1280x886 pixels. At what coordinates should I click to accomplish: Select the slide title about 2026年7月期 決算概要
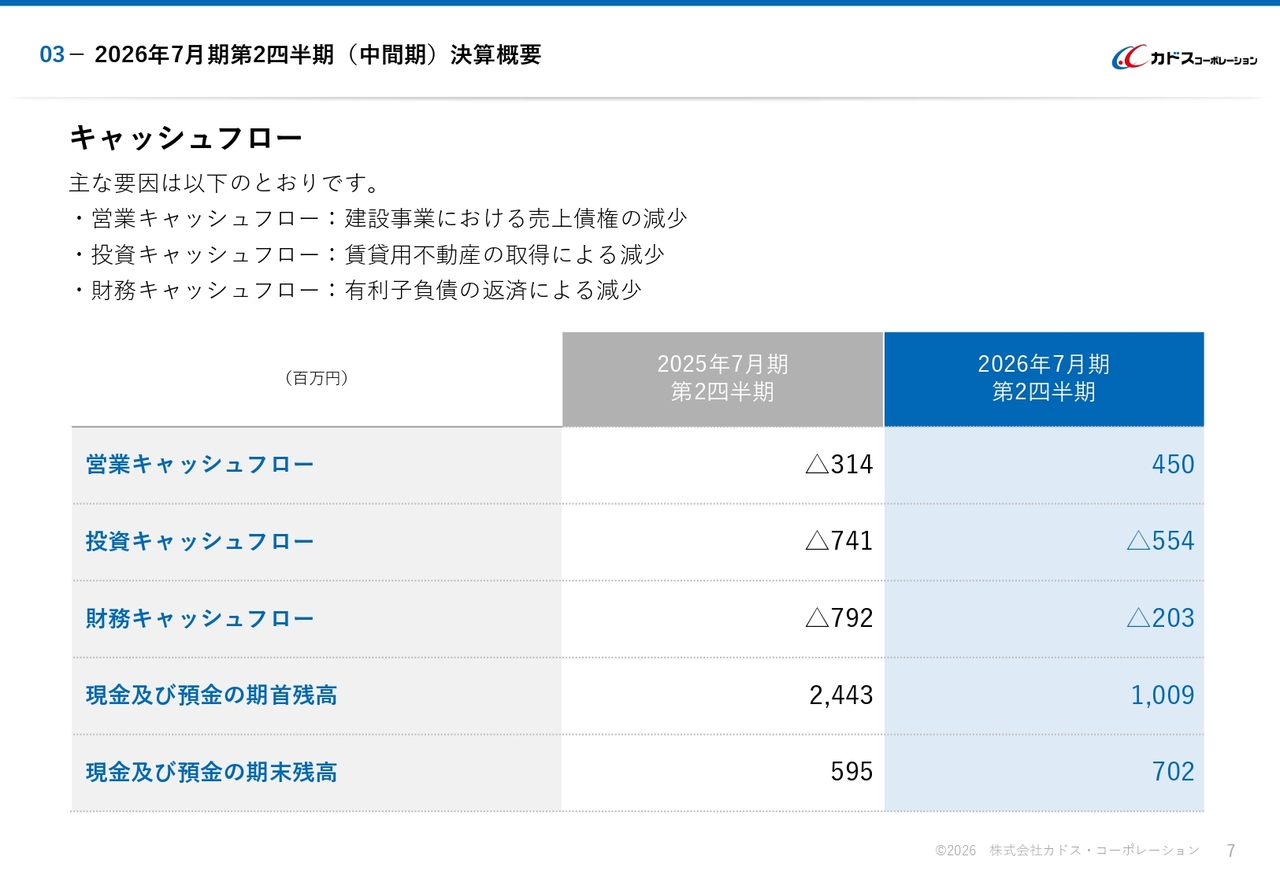(317, 56)
